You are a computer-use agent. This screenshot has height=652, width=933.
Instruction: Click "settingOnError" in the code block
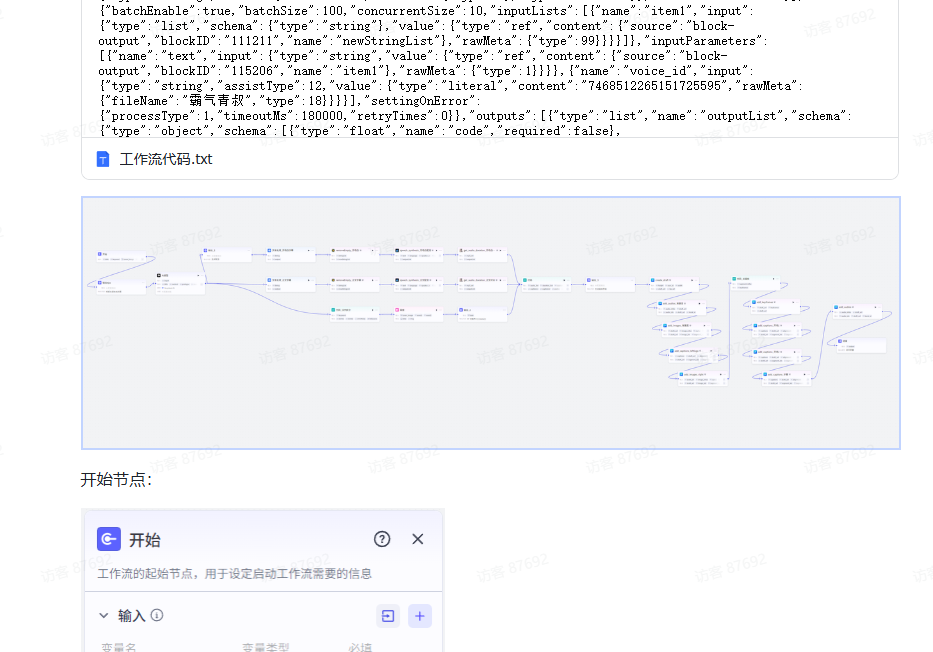[419, 101]
